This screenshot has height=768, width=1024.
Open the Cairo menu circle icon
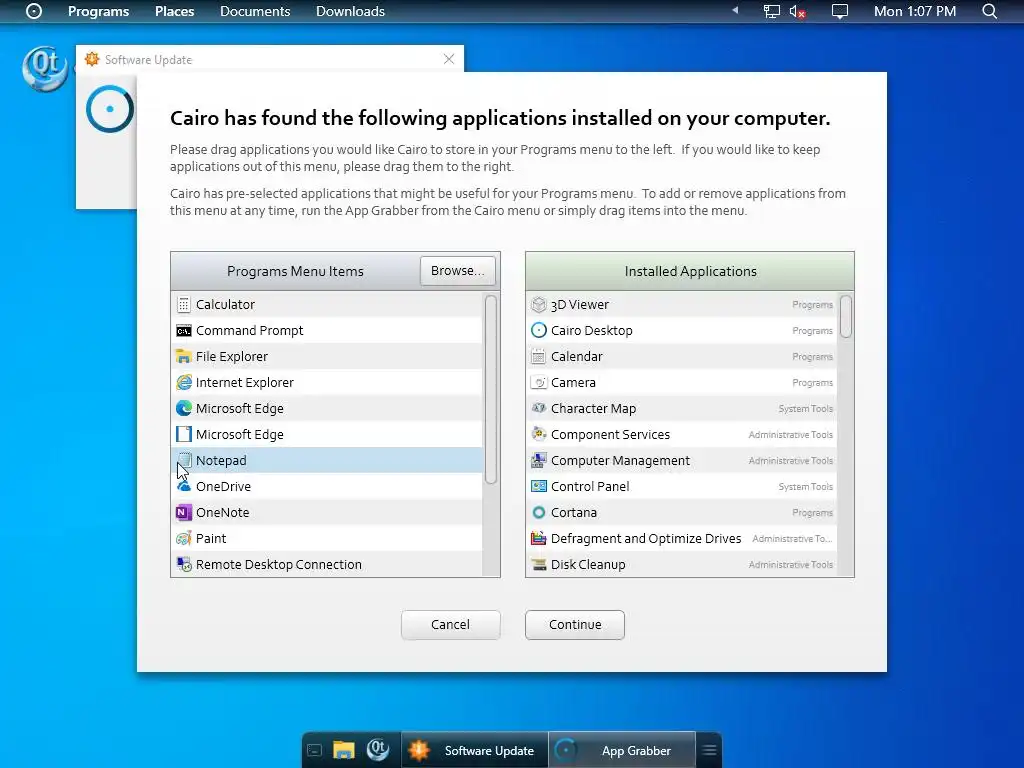[x=34, y=11]
